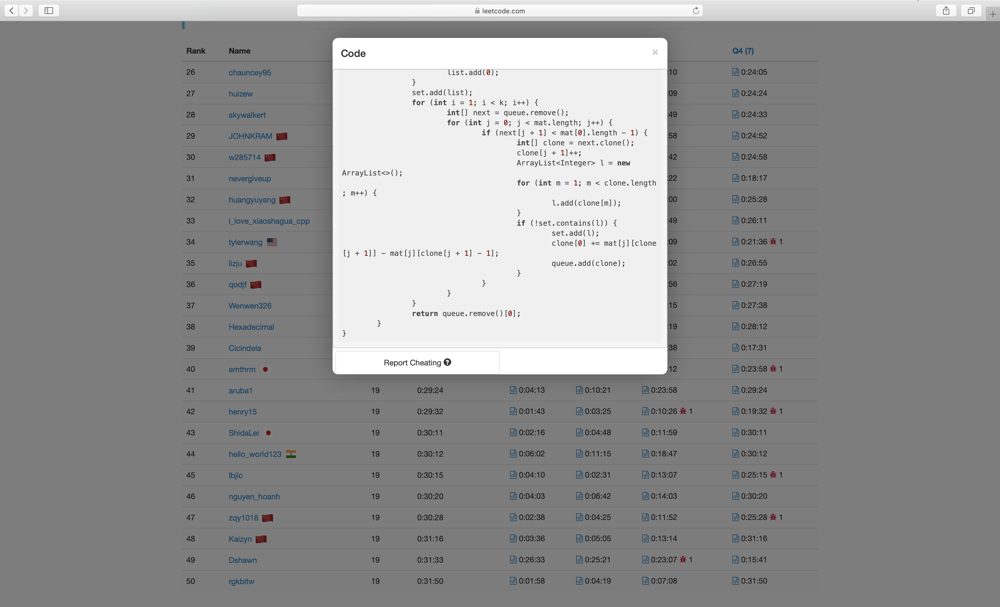Go back to the previous page

click(12, 11)
